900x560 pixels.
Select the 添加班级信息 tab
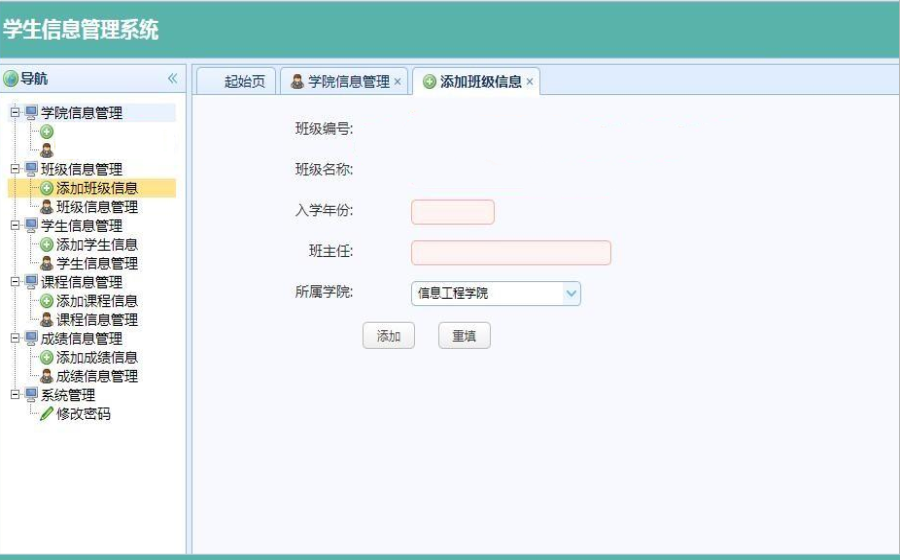476,81
